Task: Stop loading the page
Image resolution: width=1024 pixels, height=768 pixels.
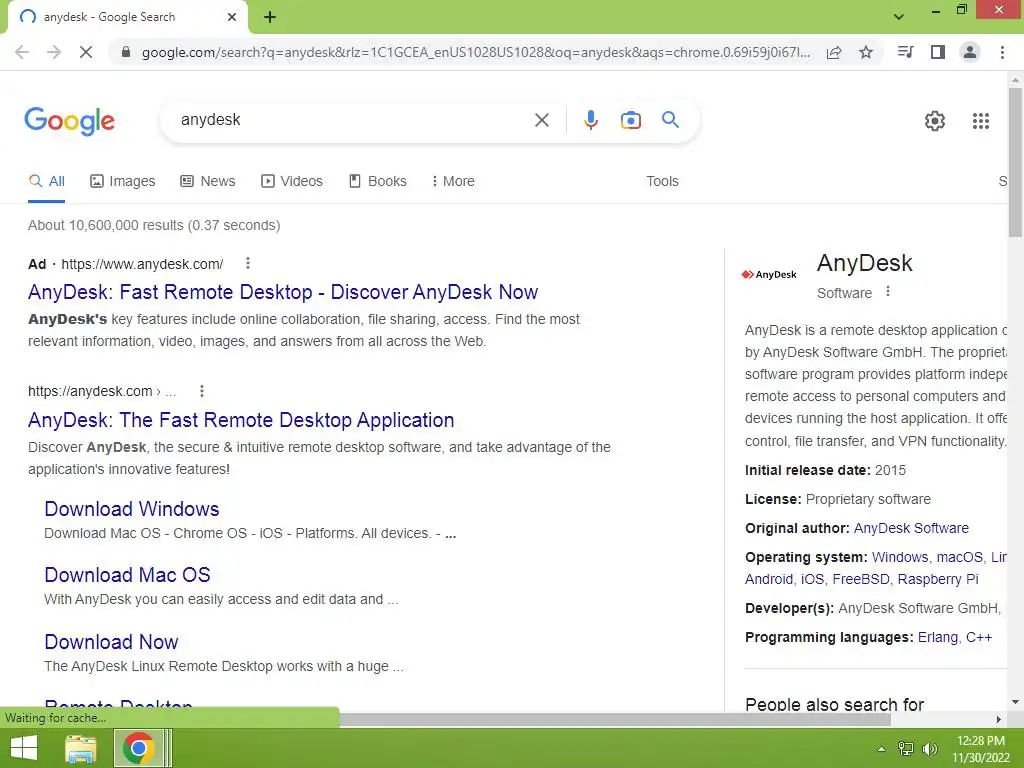Action: (x=86, y=52)
